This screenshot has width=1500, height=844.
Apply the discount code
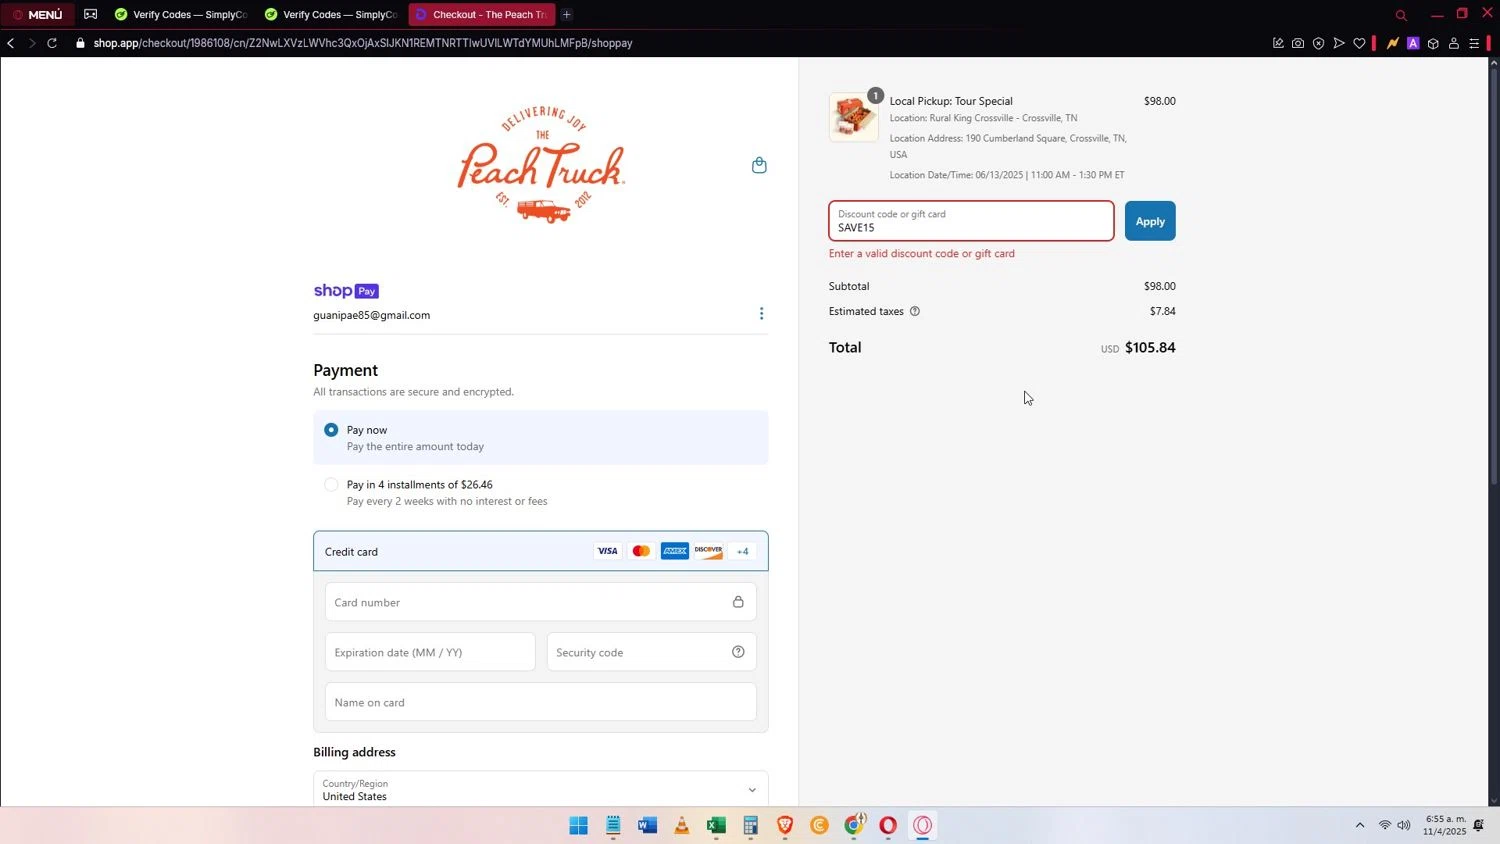[x=1150, y=221]
